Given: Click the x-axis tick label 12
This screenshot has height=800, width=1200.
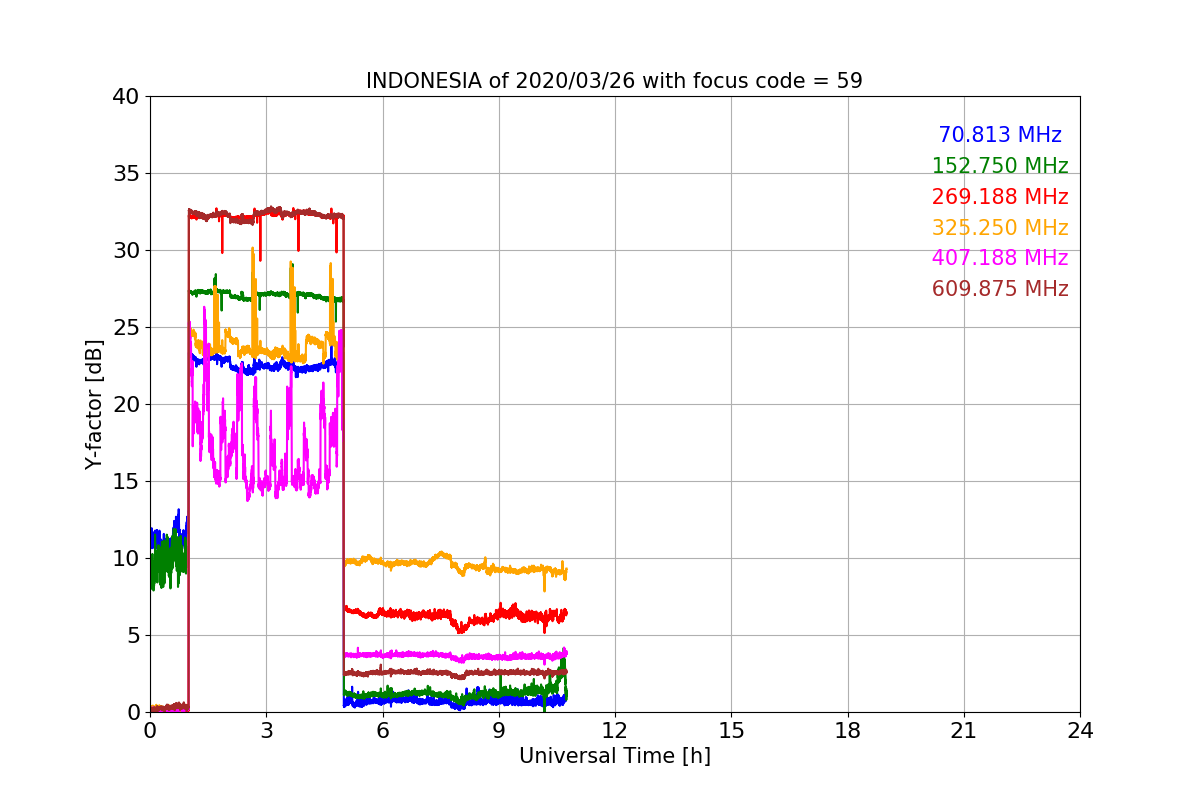Looking at the screenshot, I should [615, 731].
